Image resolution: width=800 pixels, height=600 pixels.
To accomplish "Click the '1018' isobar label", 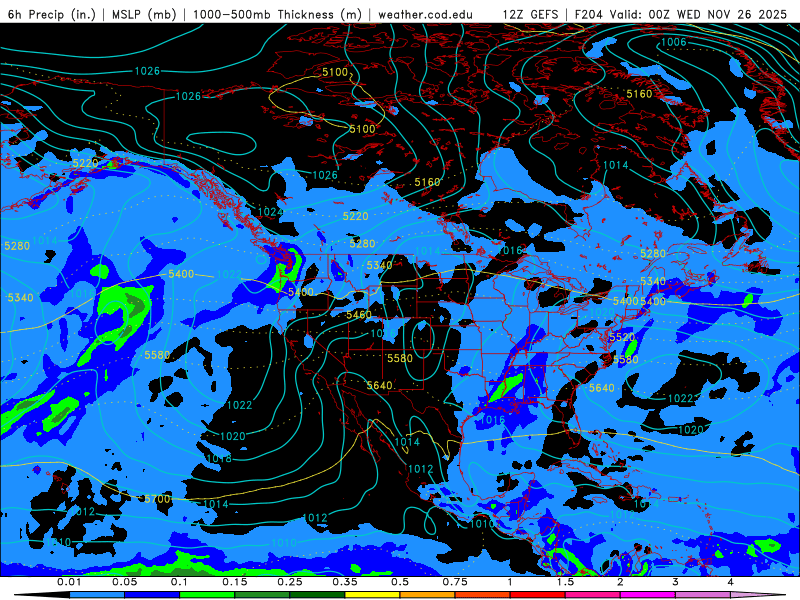I will click(x=219, y=458).
